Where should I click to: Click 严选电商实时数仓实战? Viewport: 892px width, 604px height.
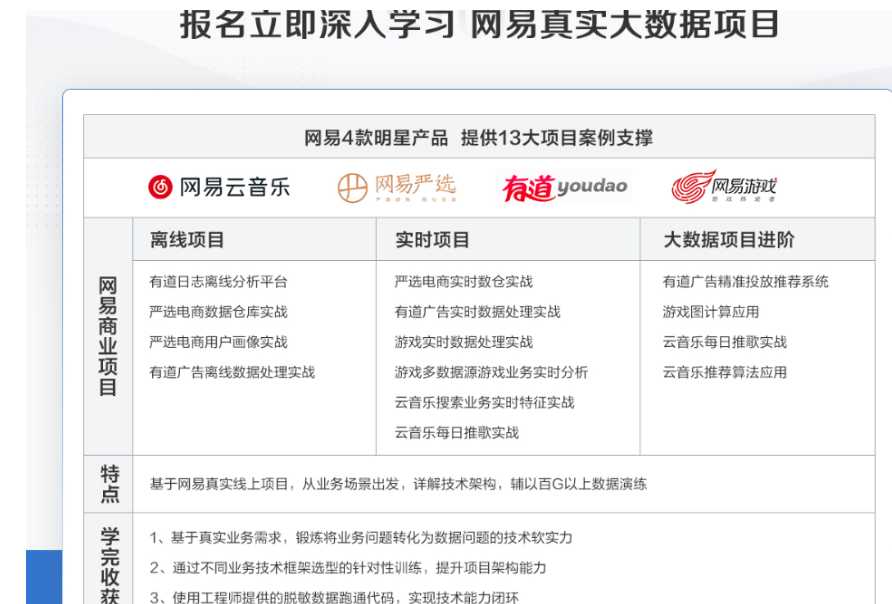(x=464, y=282)
